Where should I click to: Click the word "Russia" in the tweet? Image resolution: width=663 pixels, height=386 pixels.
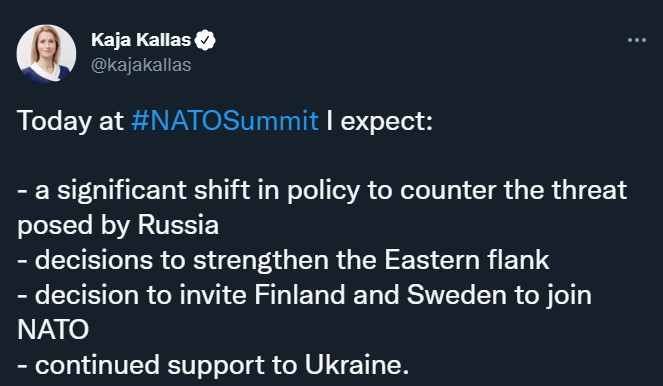click(x=178, y=224)
